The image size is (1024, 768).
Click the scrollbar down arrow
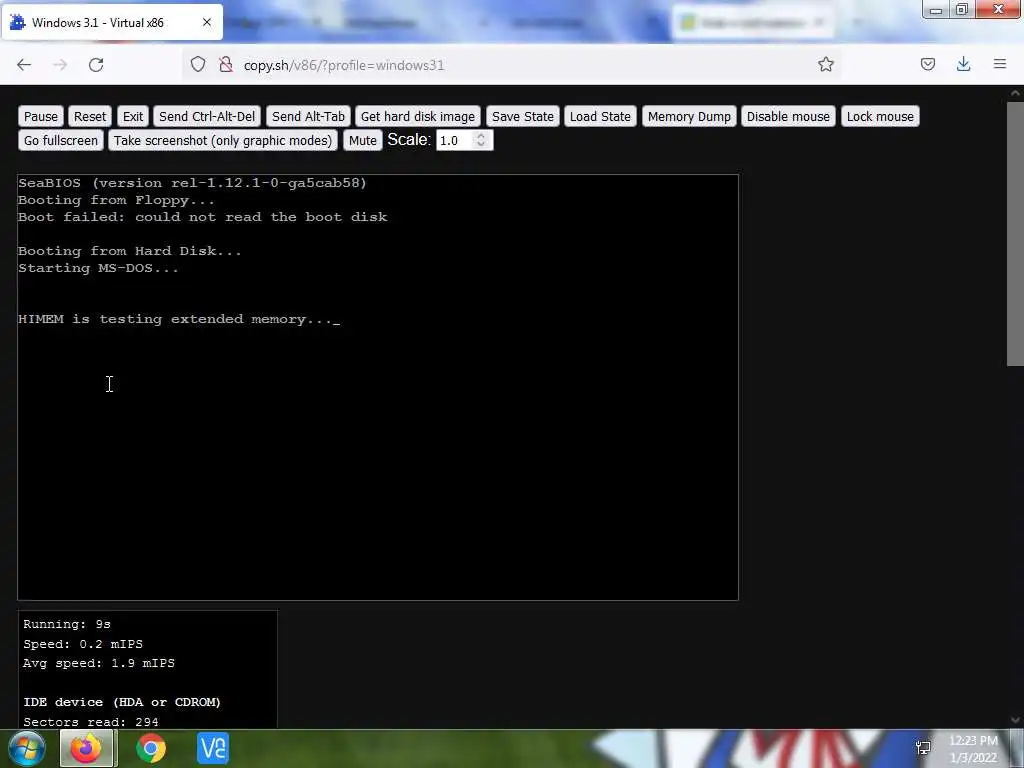[x=1015, y=720]
